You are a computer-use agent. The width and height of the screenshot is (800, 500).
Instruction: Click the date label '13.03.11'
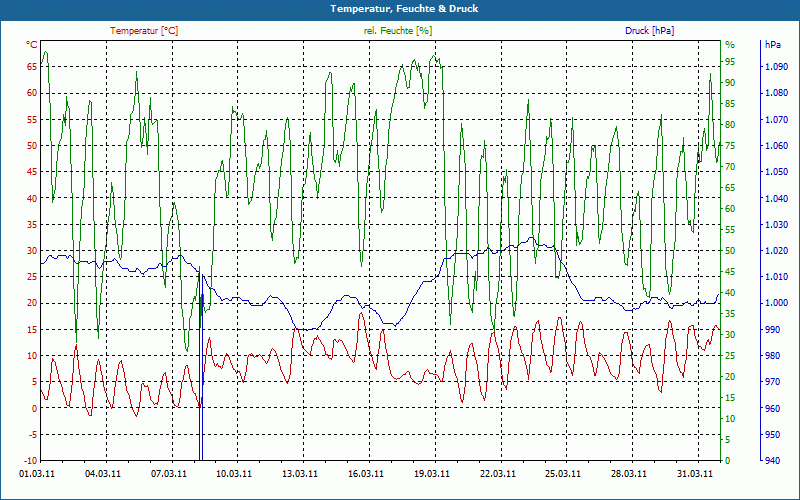(300, 473)
